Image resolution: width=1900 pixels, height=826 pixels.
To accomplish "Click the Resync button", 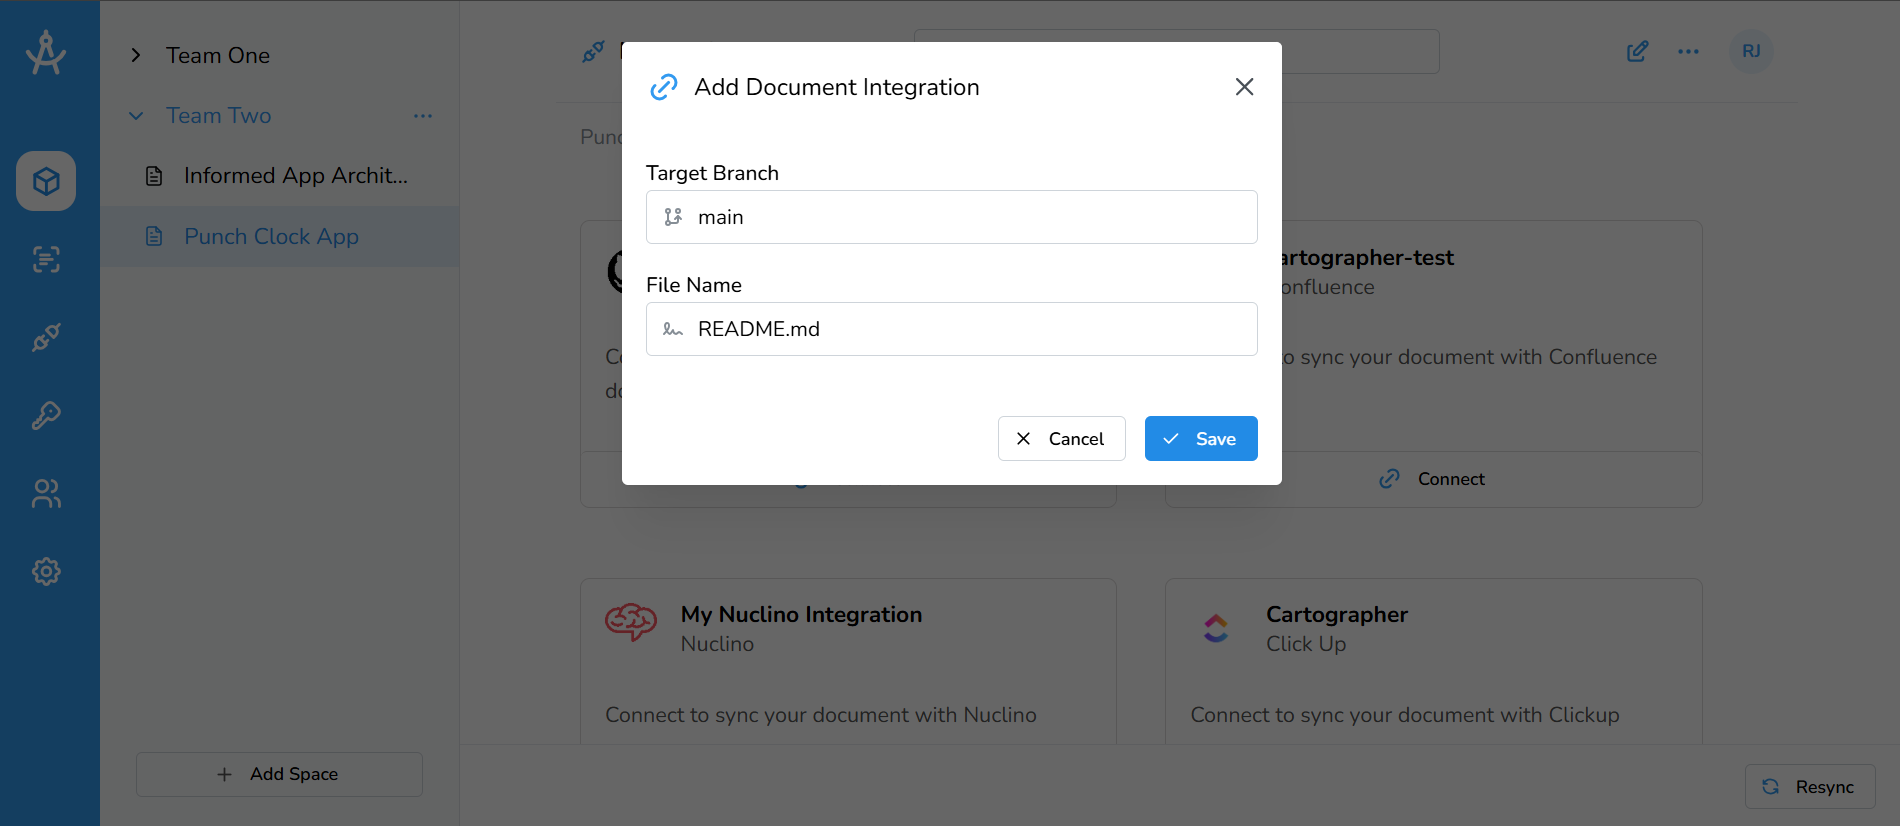I will [1810, 787].
